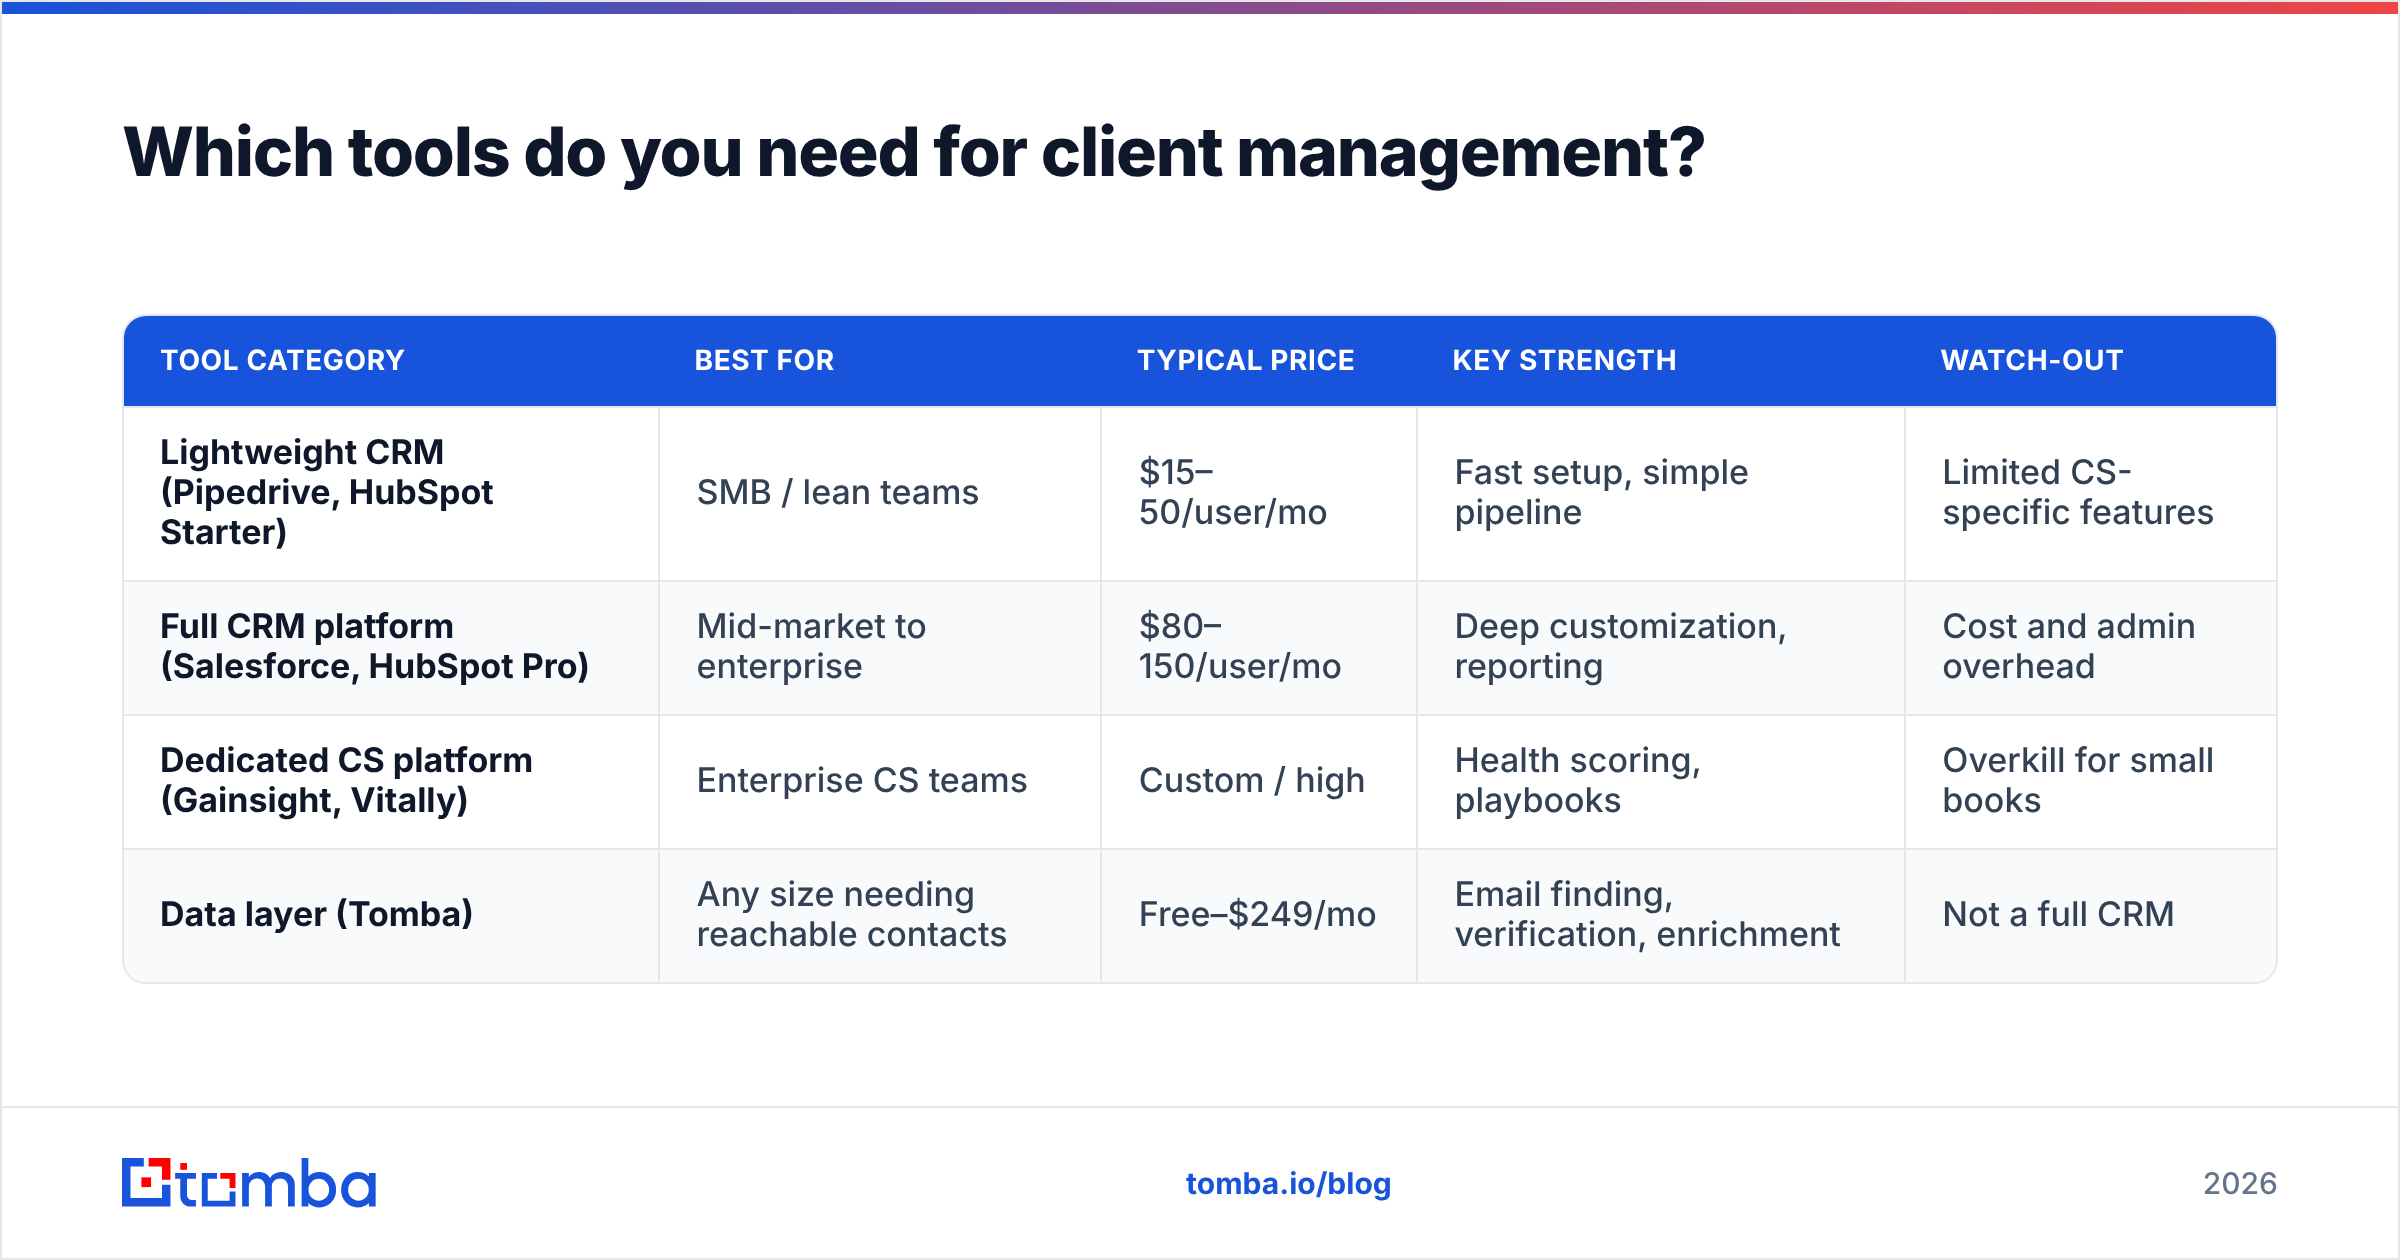Select the 'Email finding, verification, enrichment' cell
The image size is (2400, 1260).
(x=1661, y=915)
